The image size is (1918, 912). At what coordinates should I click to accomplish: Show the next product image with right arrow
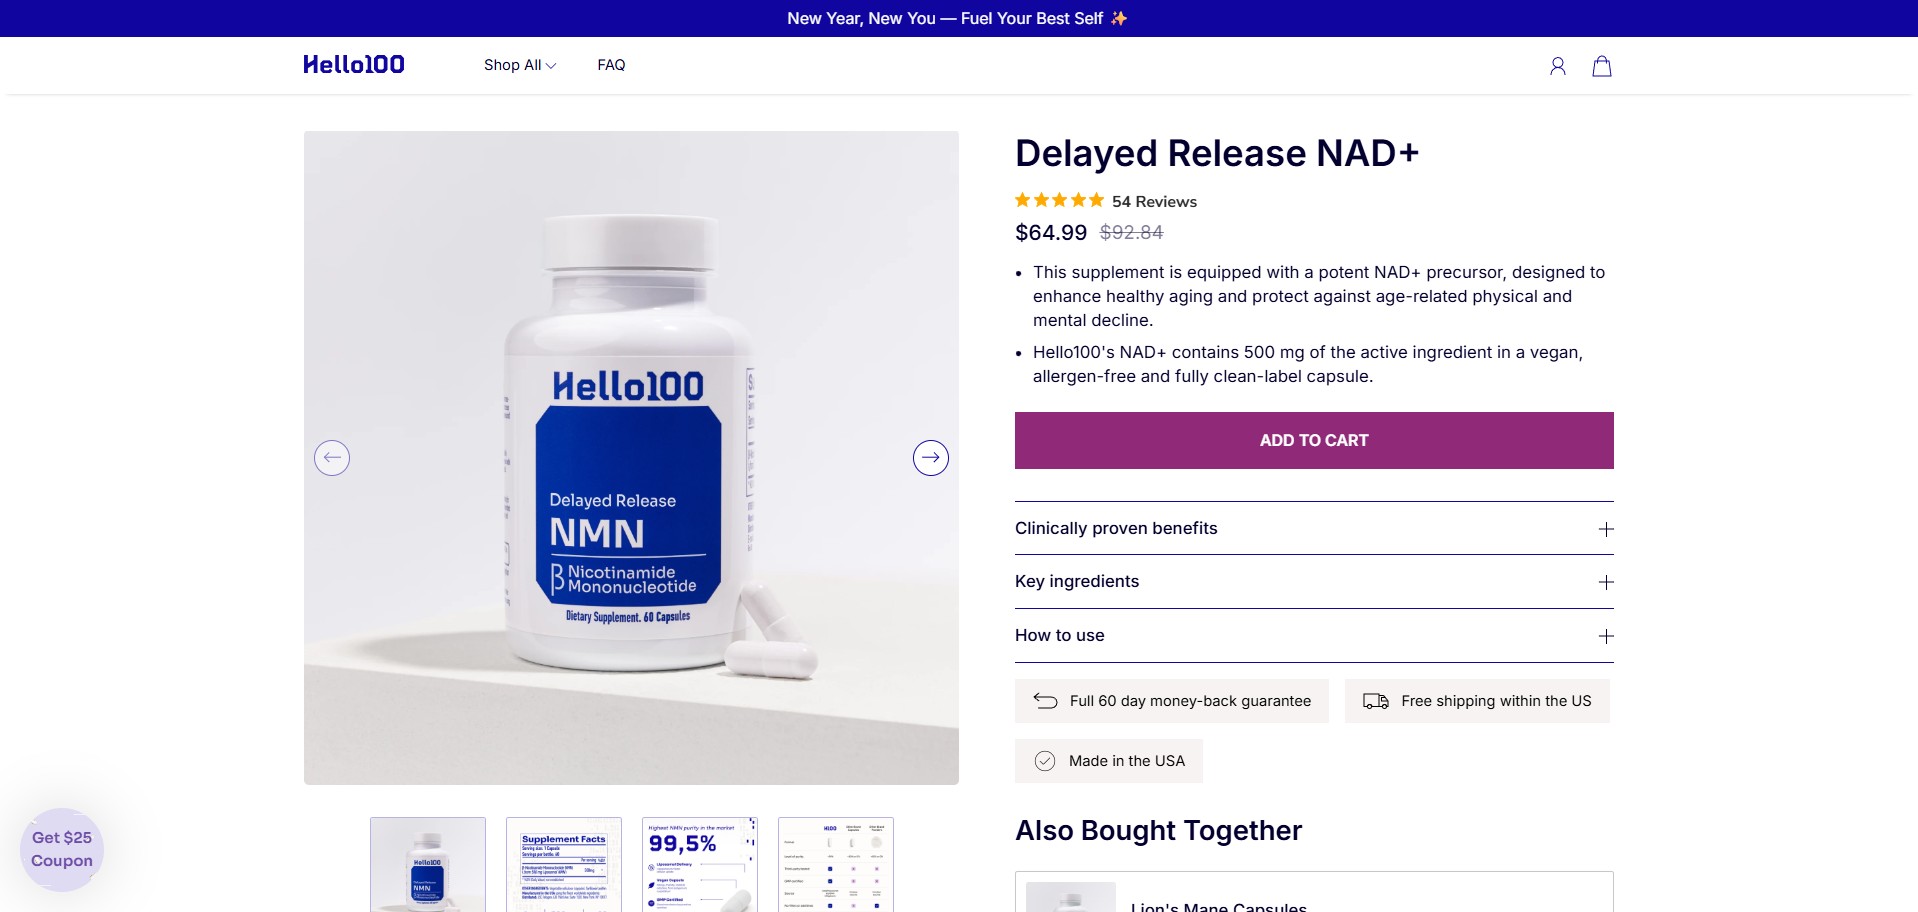pos(931,458)
